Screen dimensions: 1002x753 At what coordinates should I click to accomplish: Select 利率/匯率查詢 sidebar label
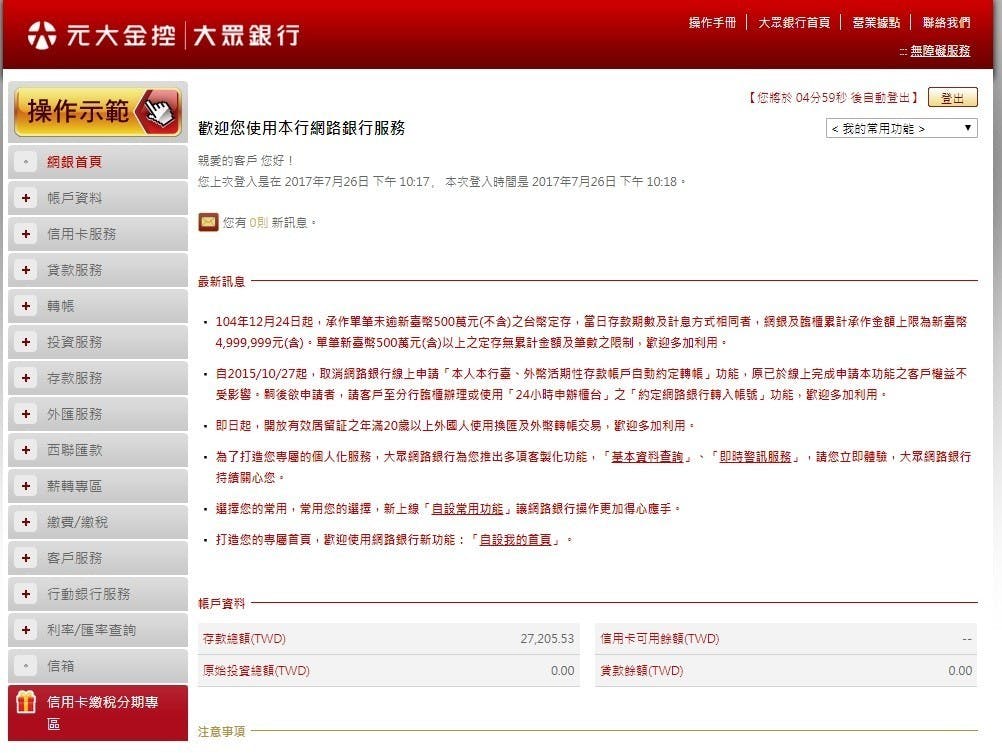[x=91, y=630]
